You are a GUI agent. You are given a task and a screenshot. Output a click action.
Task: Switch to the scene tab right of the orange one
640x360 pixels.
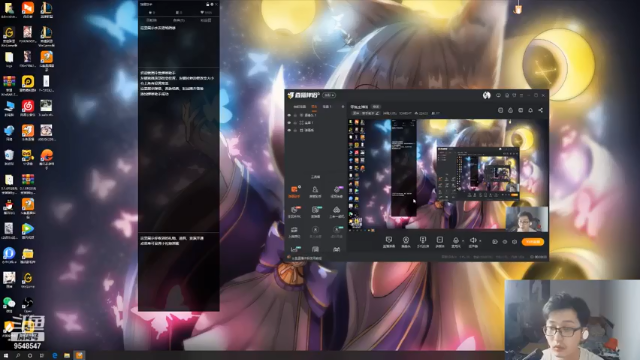pyautogui.click(x=327, y=107)
